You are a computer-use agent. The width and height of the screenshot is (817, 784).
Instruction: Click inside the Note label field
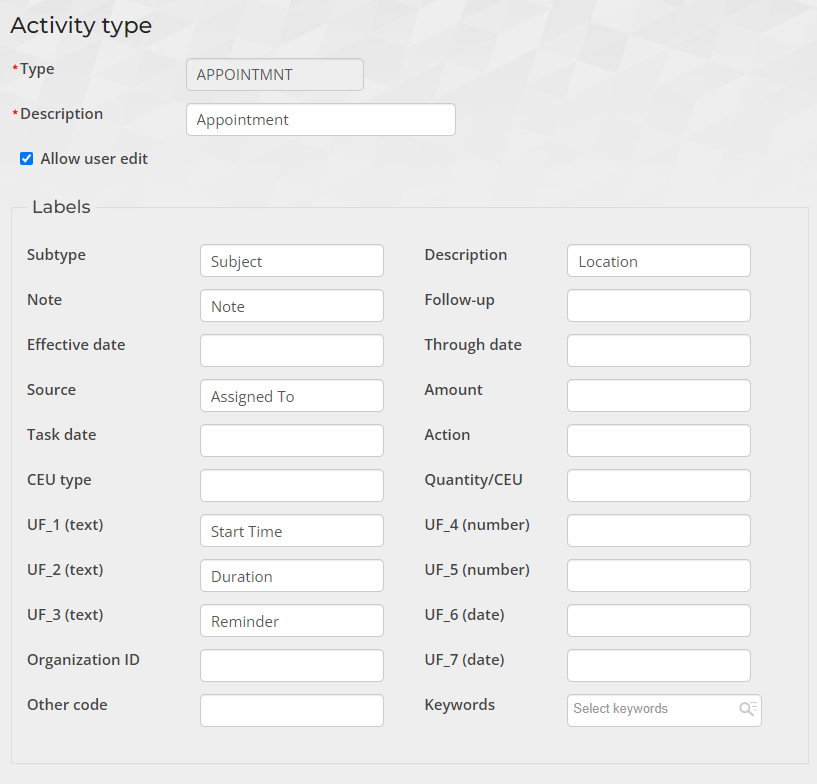click(291, 305)
